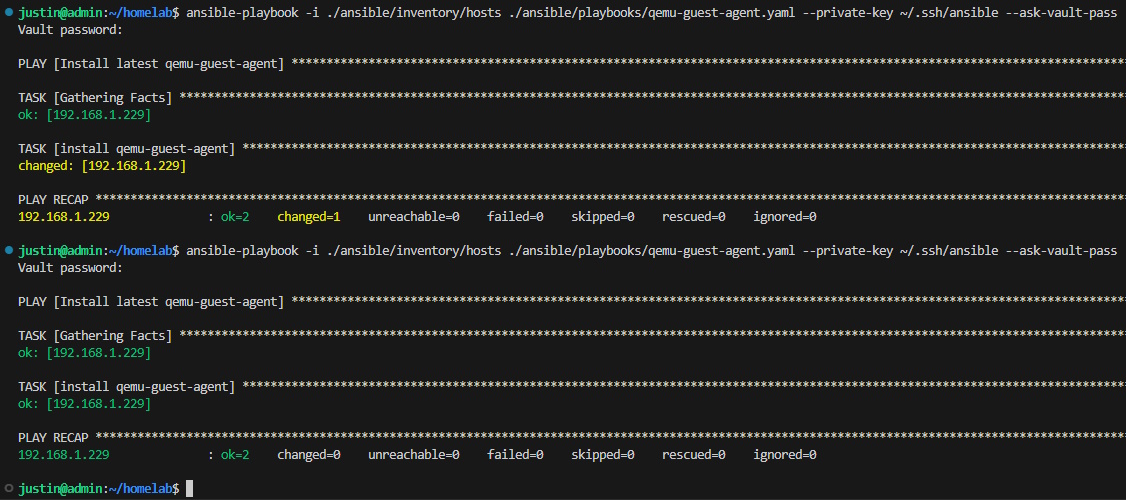Viewport: 1126px width, 500px height.
Task: Click the hollow circle beside the final empty prompt
Action: click(9, 488)
